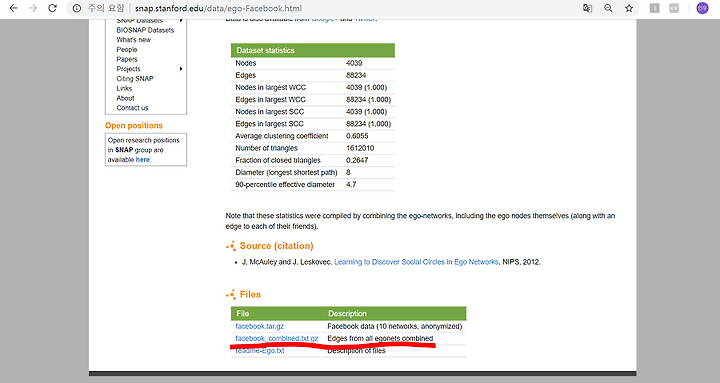Go forward with the browser forward arrow
Viewport: 720px width, 383px height.
tap(33, 8)
